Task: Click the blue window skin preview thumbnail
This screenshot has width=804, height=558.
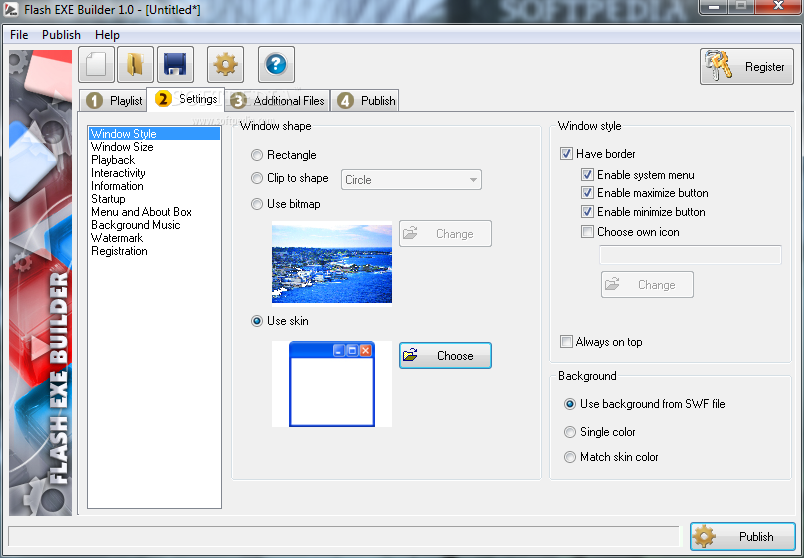Action: pos(332,384)
